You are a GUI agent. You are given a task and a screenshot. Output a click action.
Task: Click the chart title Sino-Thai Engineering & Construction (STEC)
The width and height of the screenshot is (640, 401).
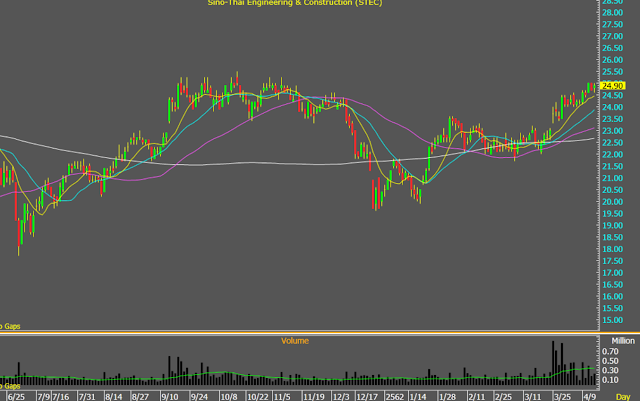tap(295, 3)
